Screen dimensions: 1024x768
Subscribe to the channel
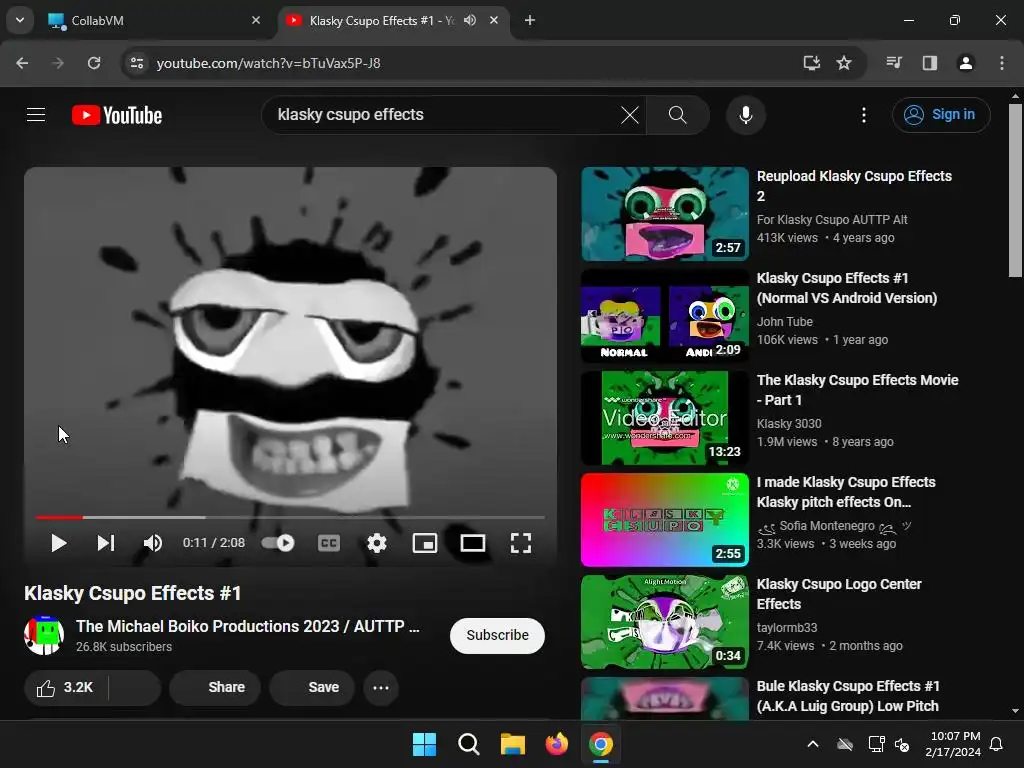point(497,635)
